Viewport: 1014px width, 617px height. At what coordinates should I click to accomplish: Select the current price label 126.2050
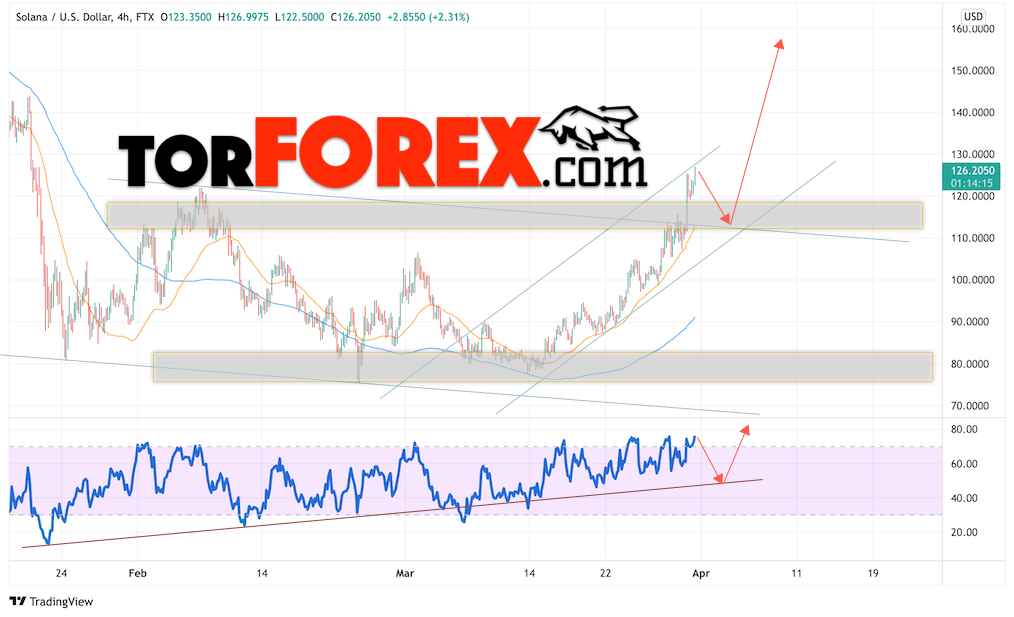click(972, 171)
